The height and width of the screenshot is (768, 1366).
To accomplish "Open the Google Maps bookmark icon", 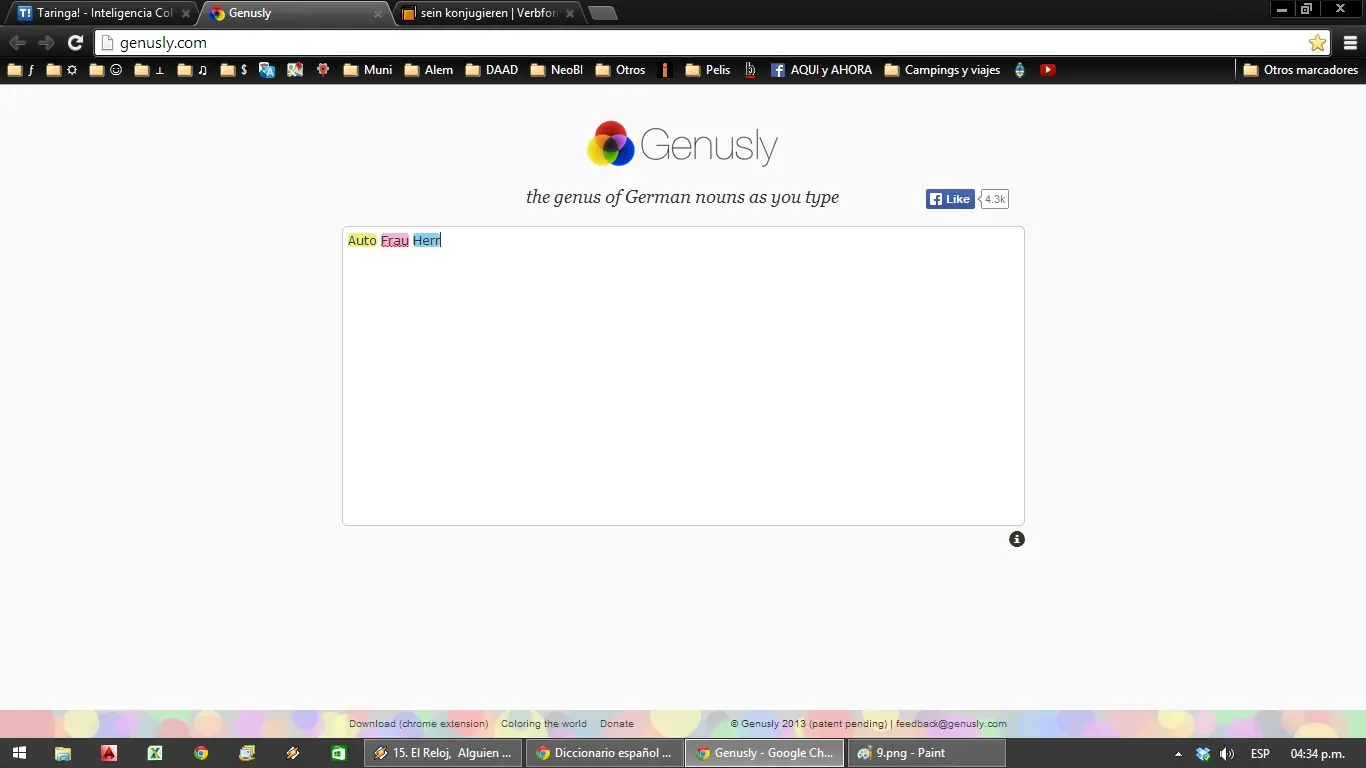I will pos(295,70).
